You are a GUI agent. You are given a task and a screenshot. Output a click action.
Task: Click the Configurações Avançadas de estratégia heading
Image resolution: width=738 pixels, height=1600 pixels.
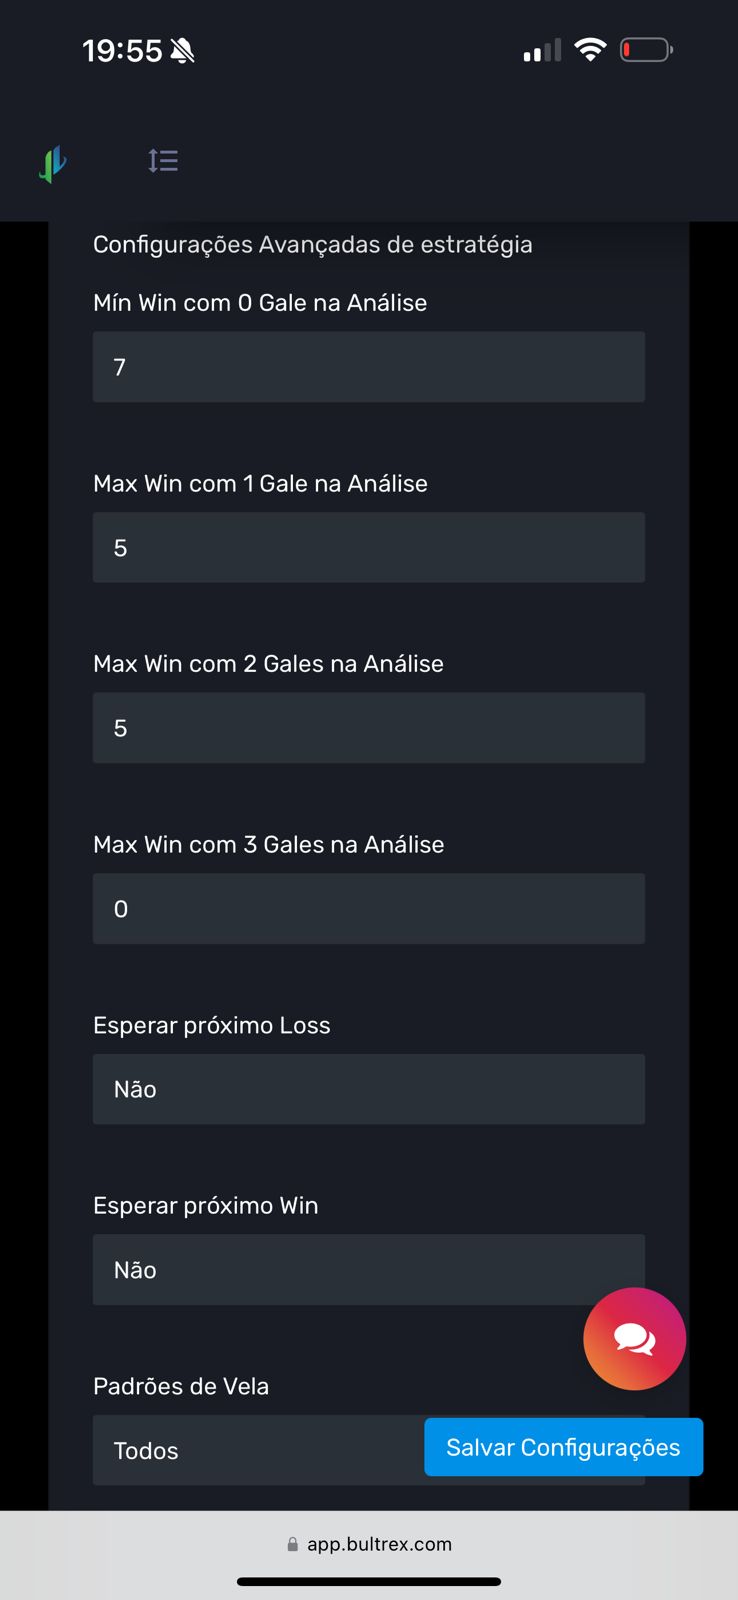(312, 245)
